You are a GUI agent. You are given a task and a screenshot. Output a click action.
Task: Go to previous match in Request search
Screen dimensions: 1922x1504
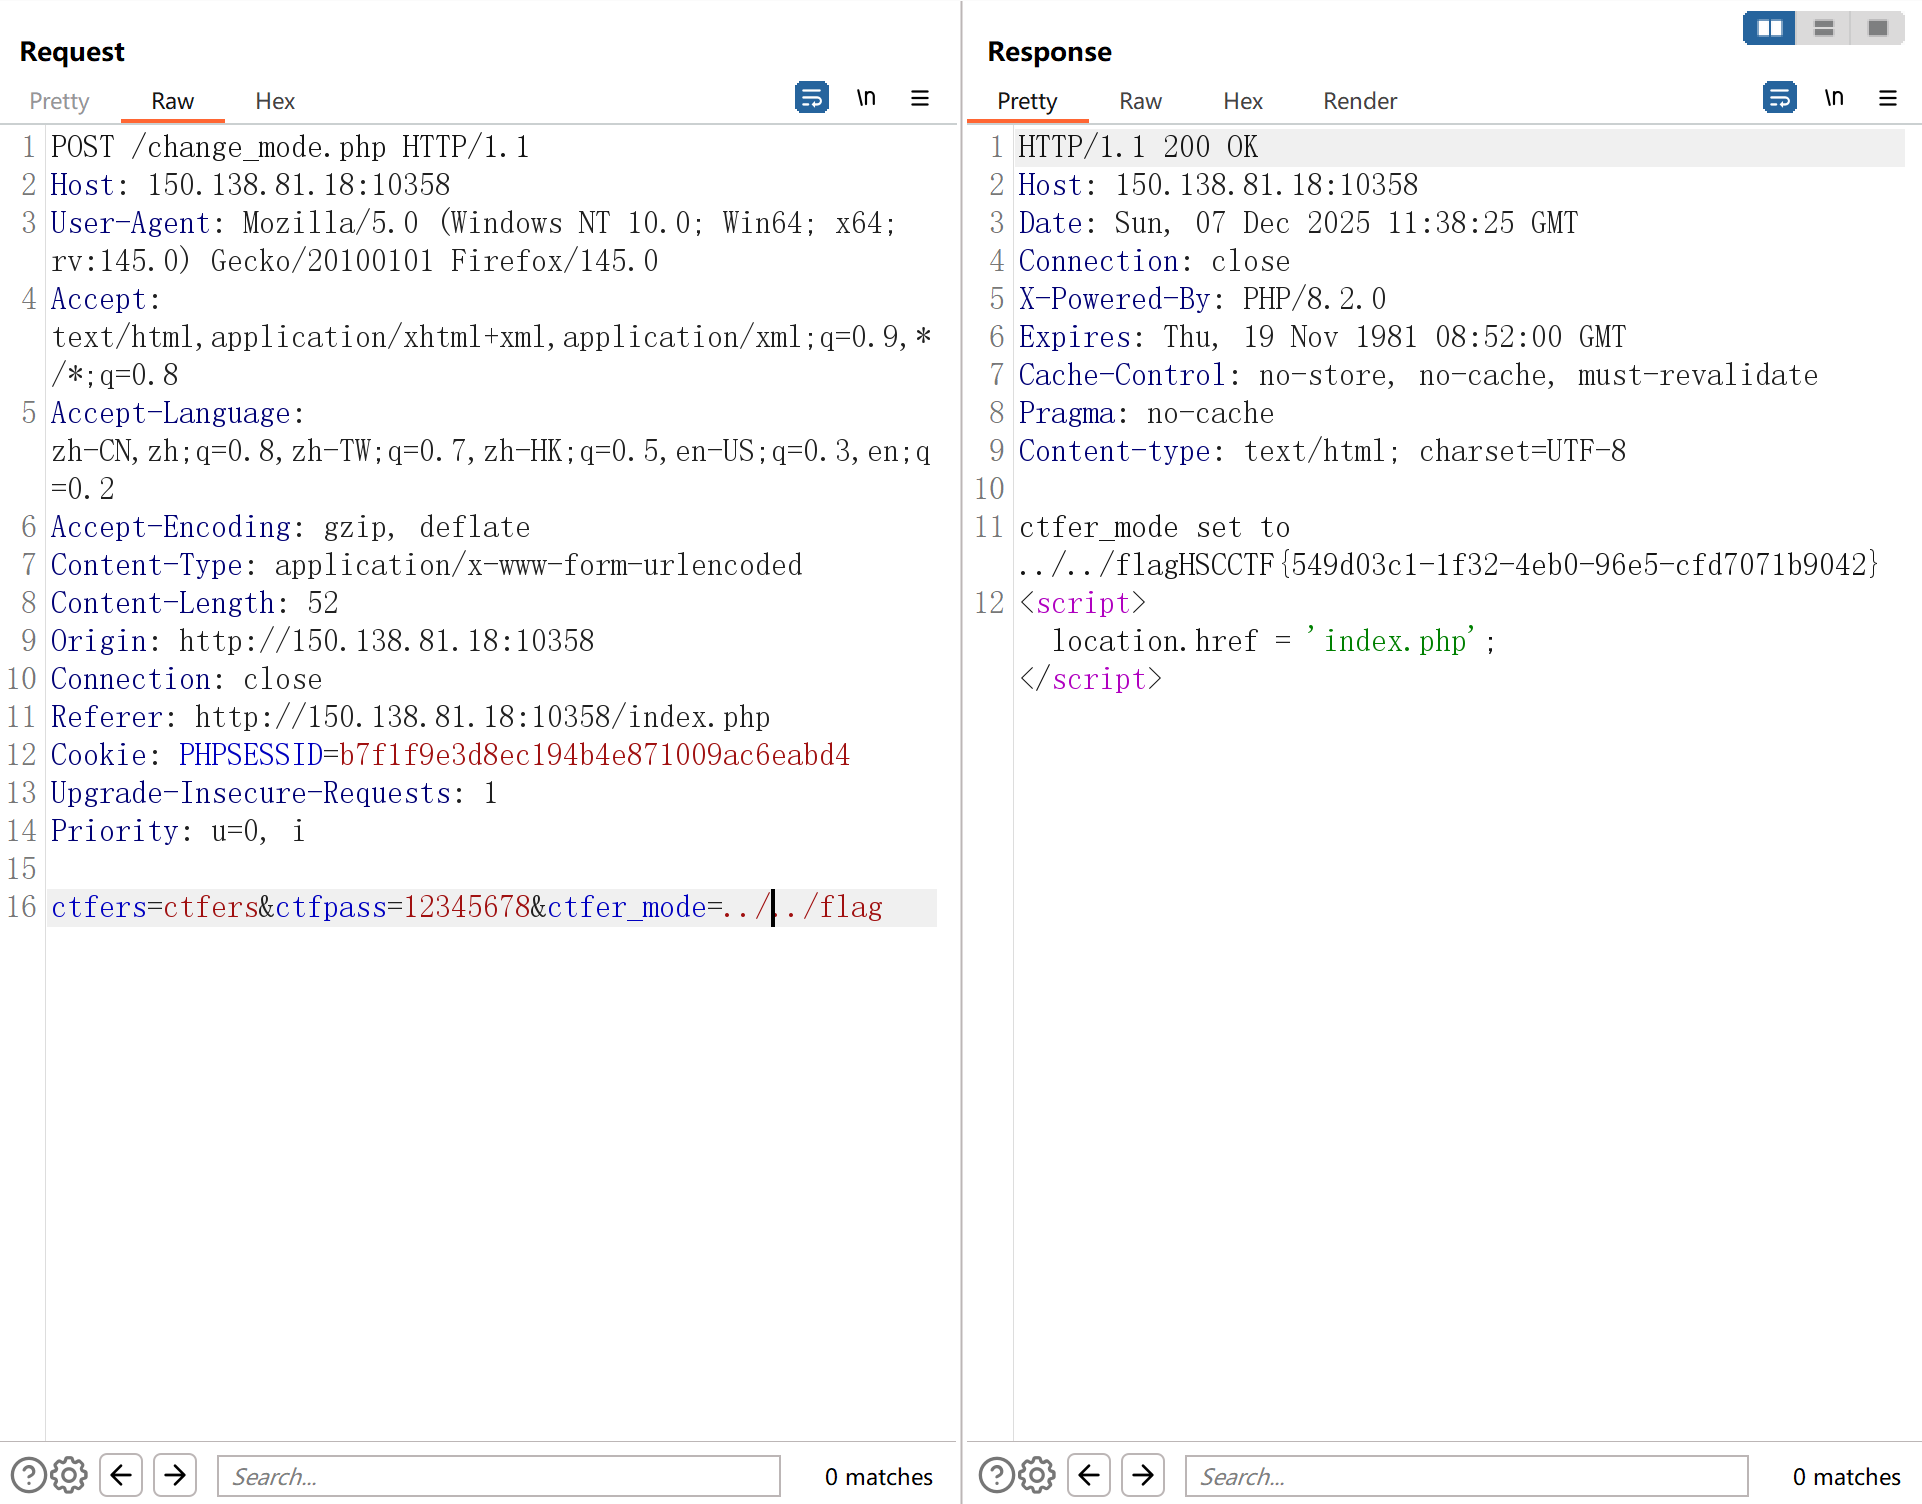coord(121,1475)
